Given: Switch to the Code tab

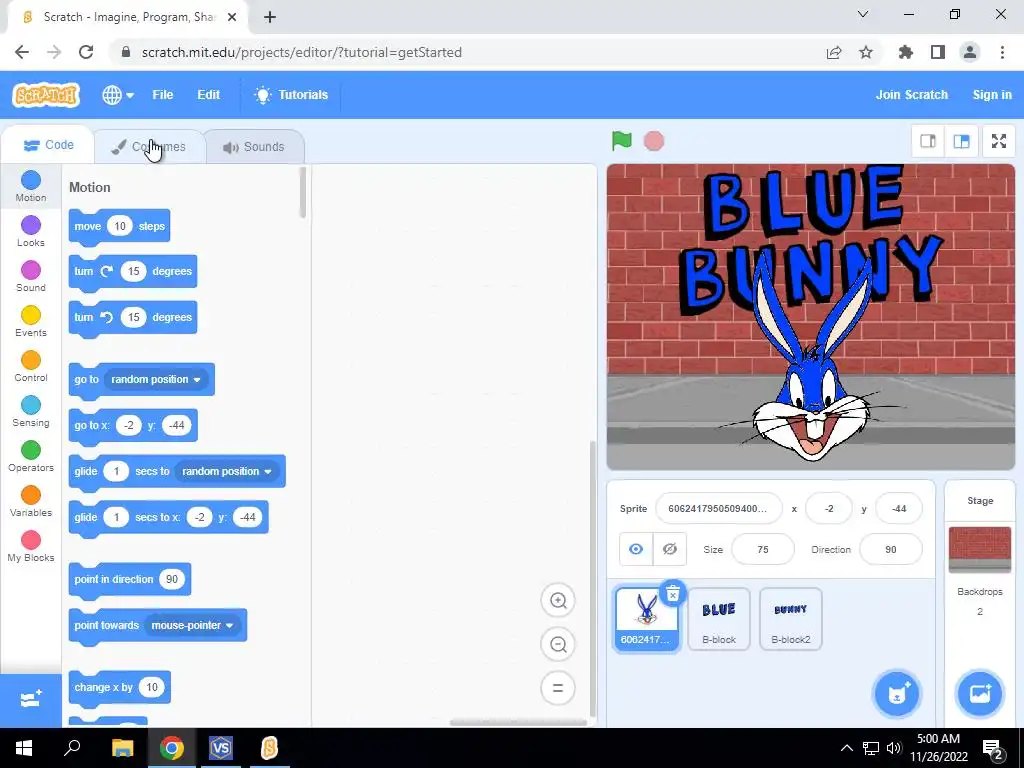Looking at the screenshot, I should pyautogui.click(x=48, y=145).
